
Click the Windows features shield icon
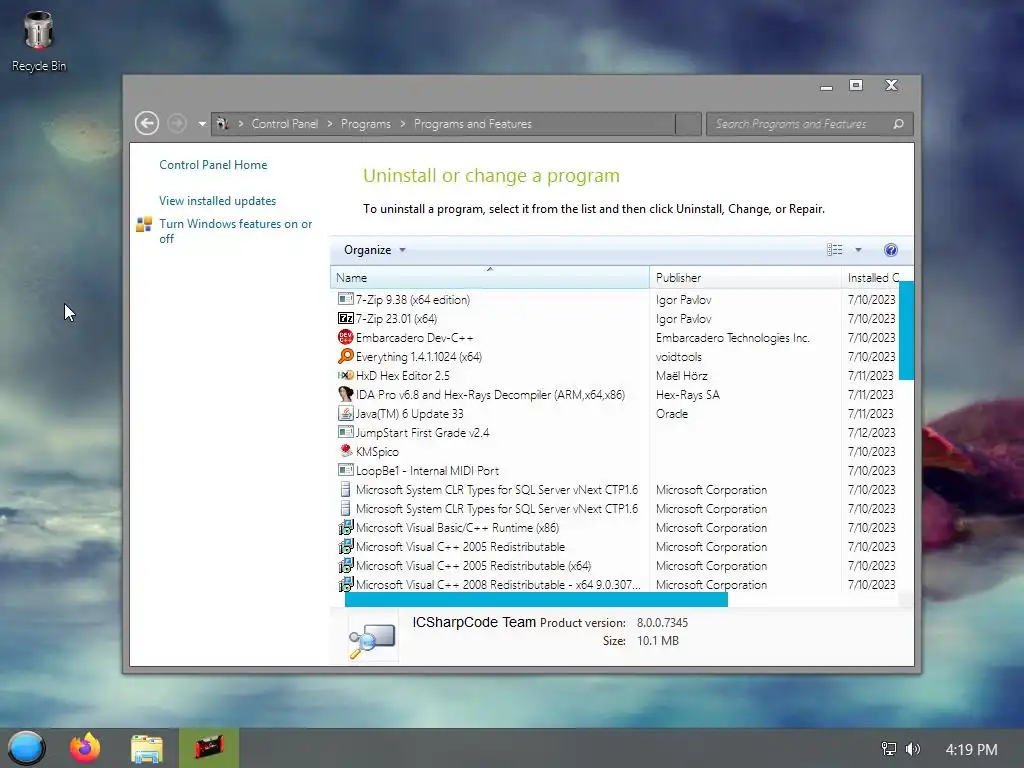click(144, 225)
